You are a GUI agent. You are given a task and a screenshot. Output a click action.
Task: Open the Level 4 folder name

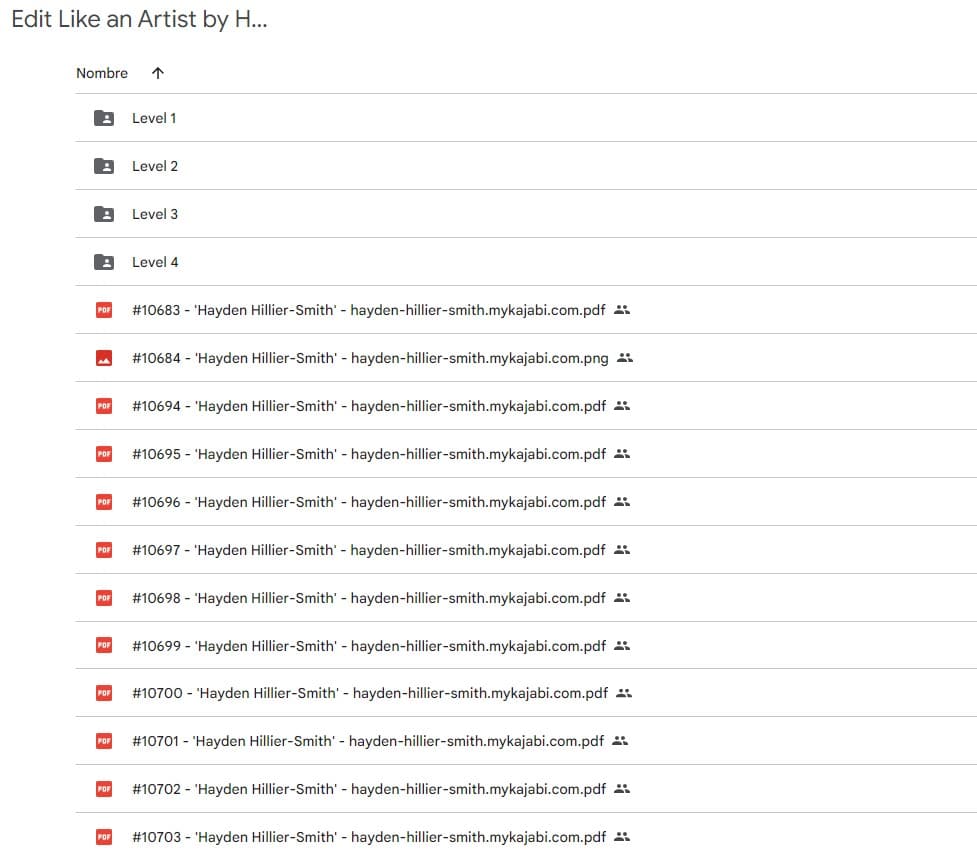click(x=155, y=262)
